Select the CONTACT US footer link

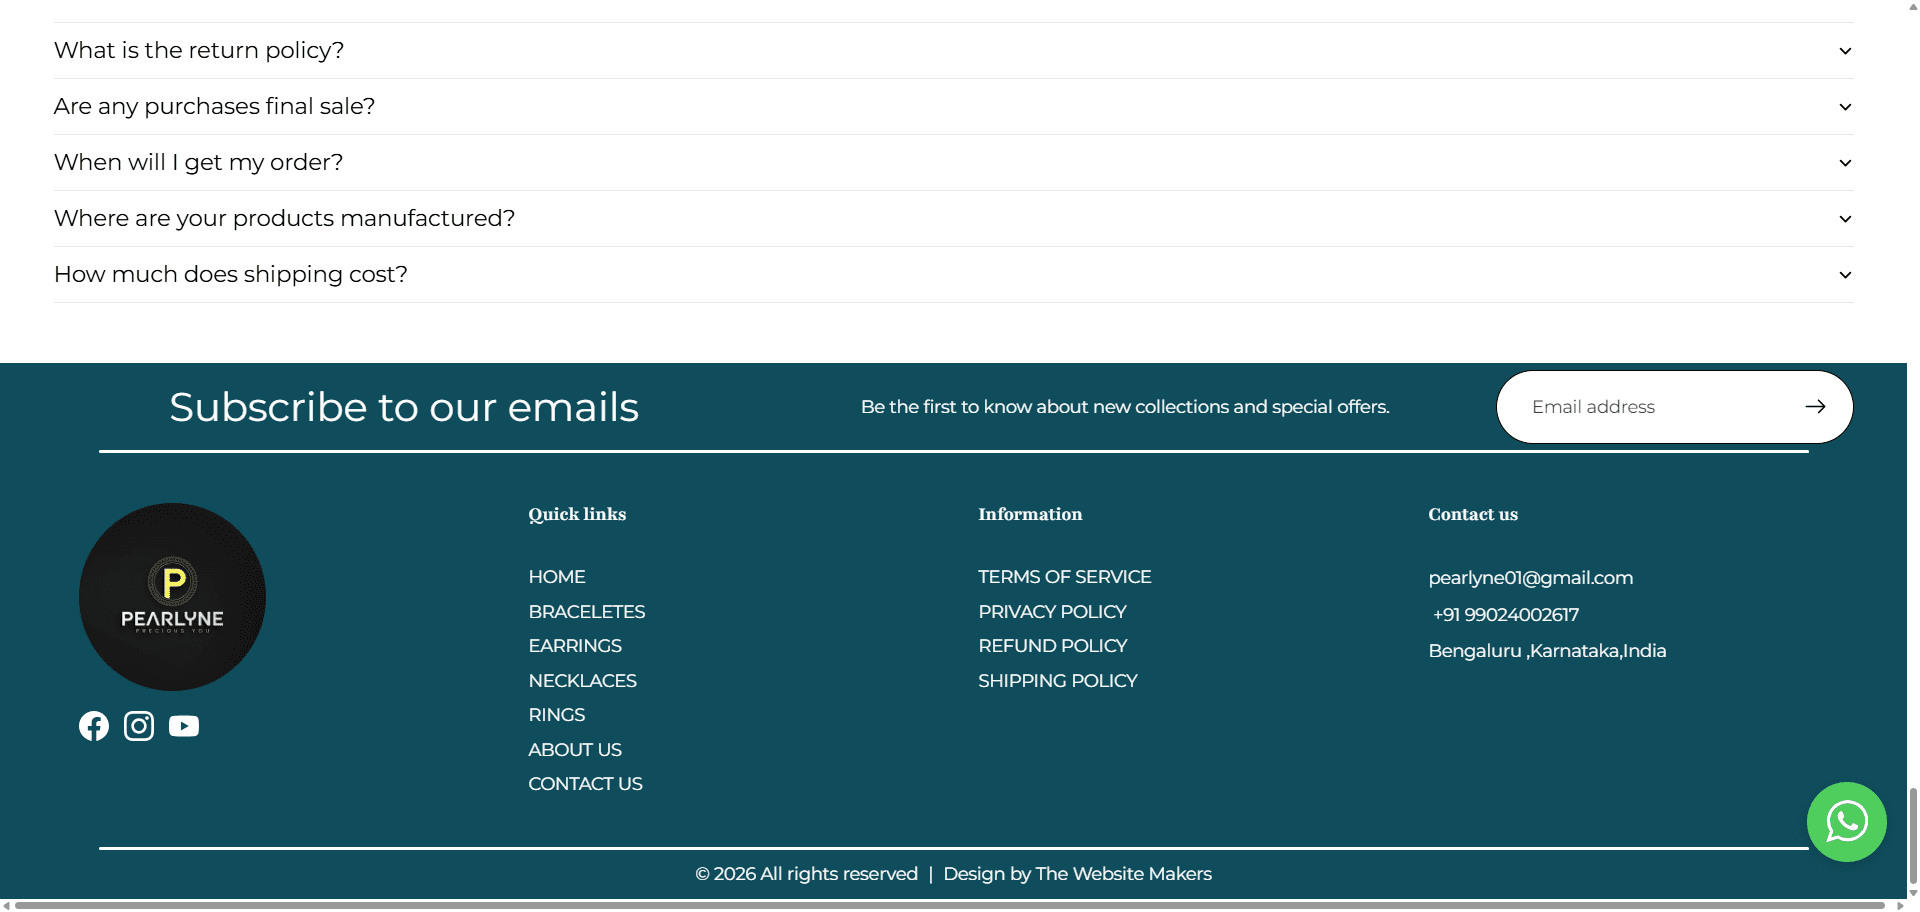[585, 784]
